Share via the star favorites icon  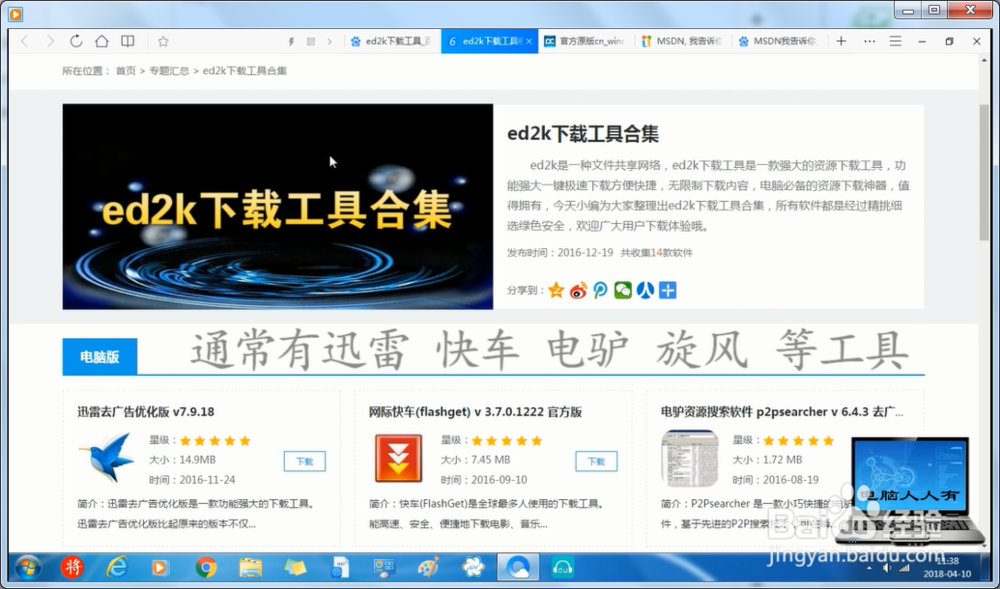pos(556,290)
